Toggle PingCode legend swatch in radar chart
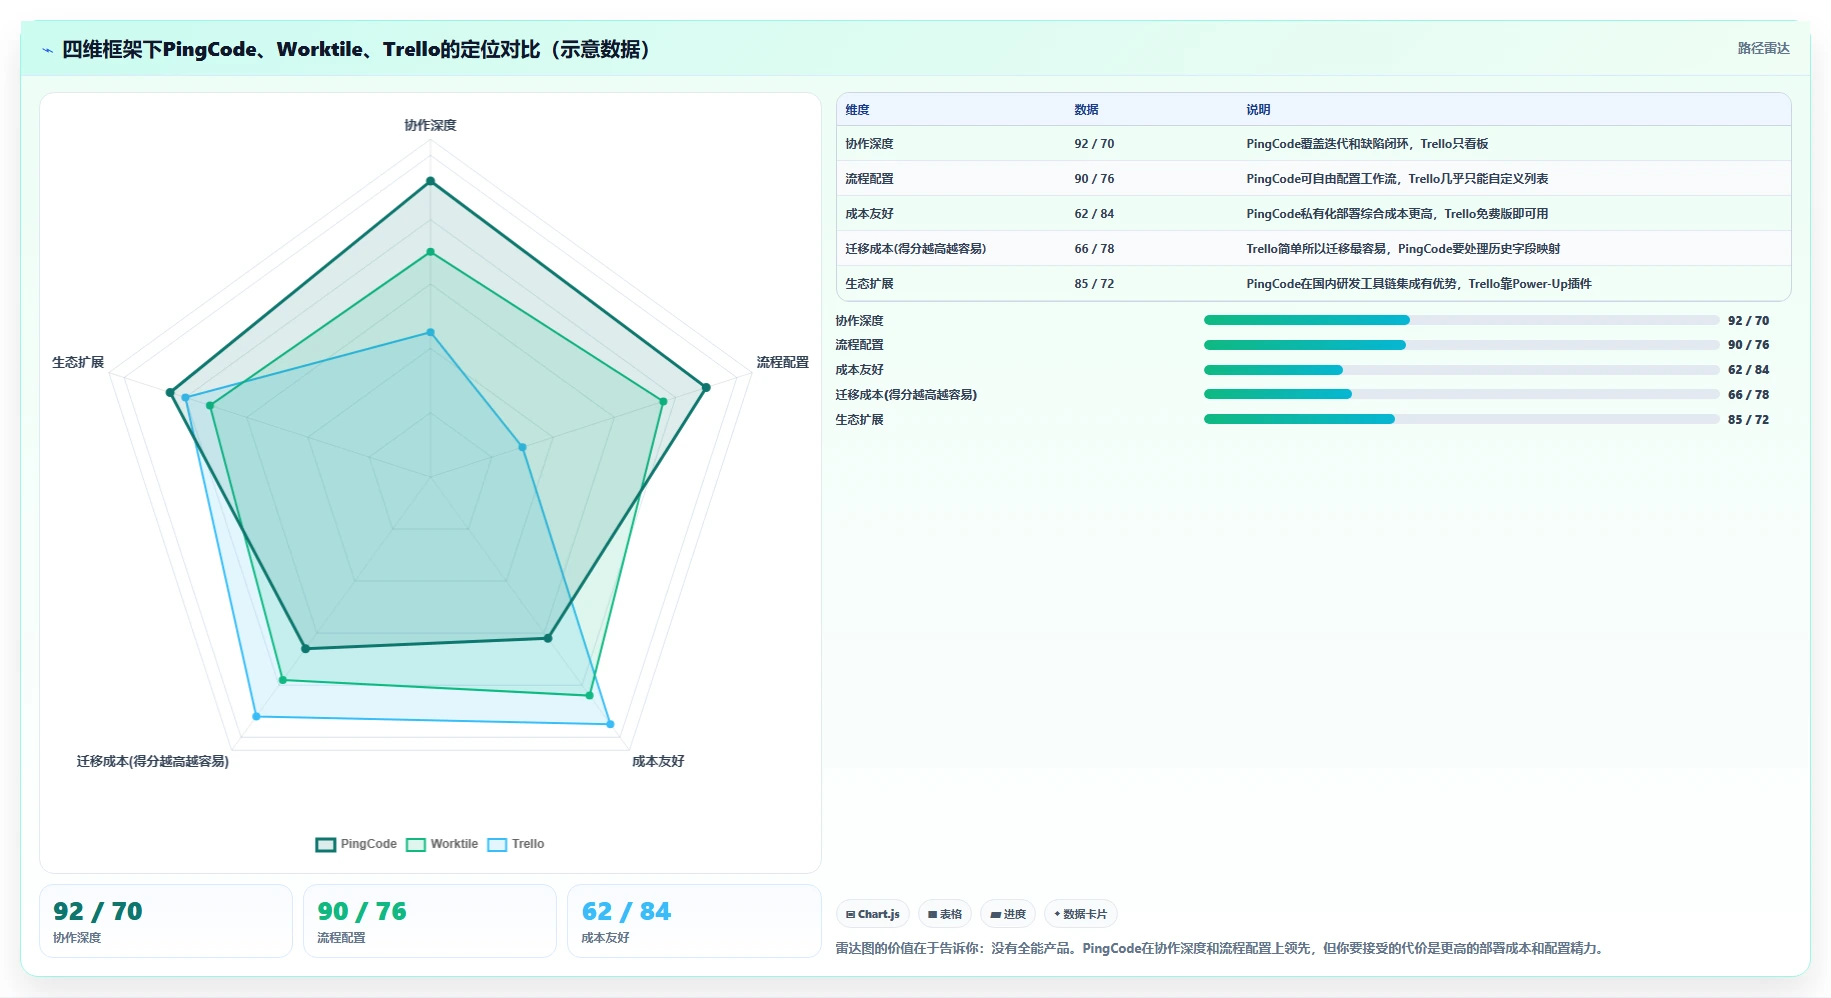The width and height of the screenshot is (1831, 998). tap(326, 844)
